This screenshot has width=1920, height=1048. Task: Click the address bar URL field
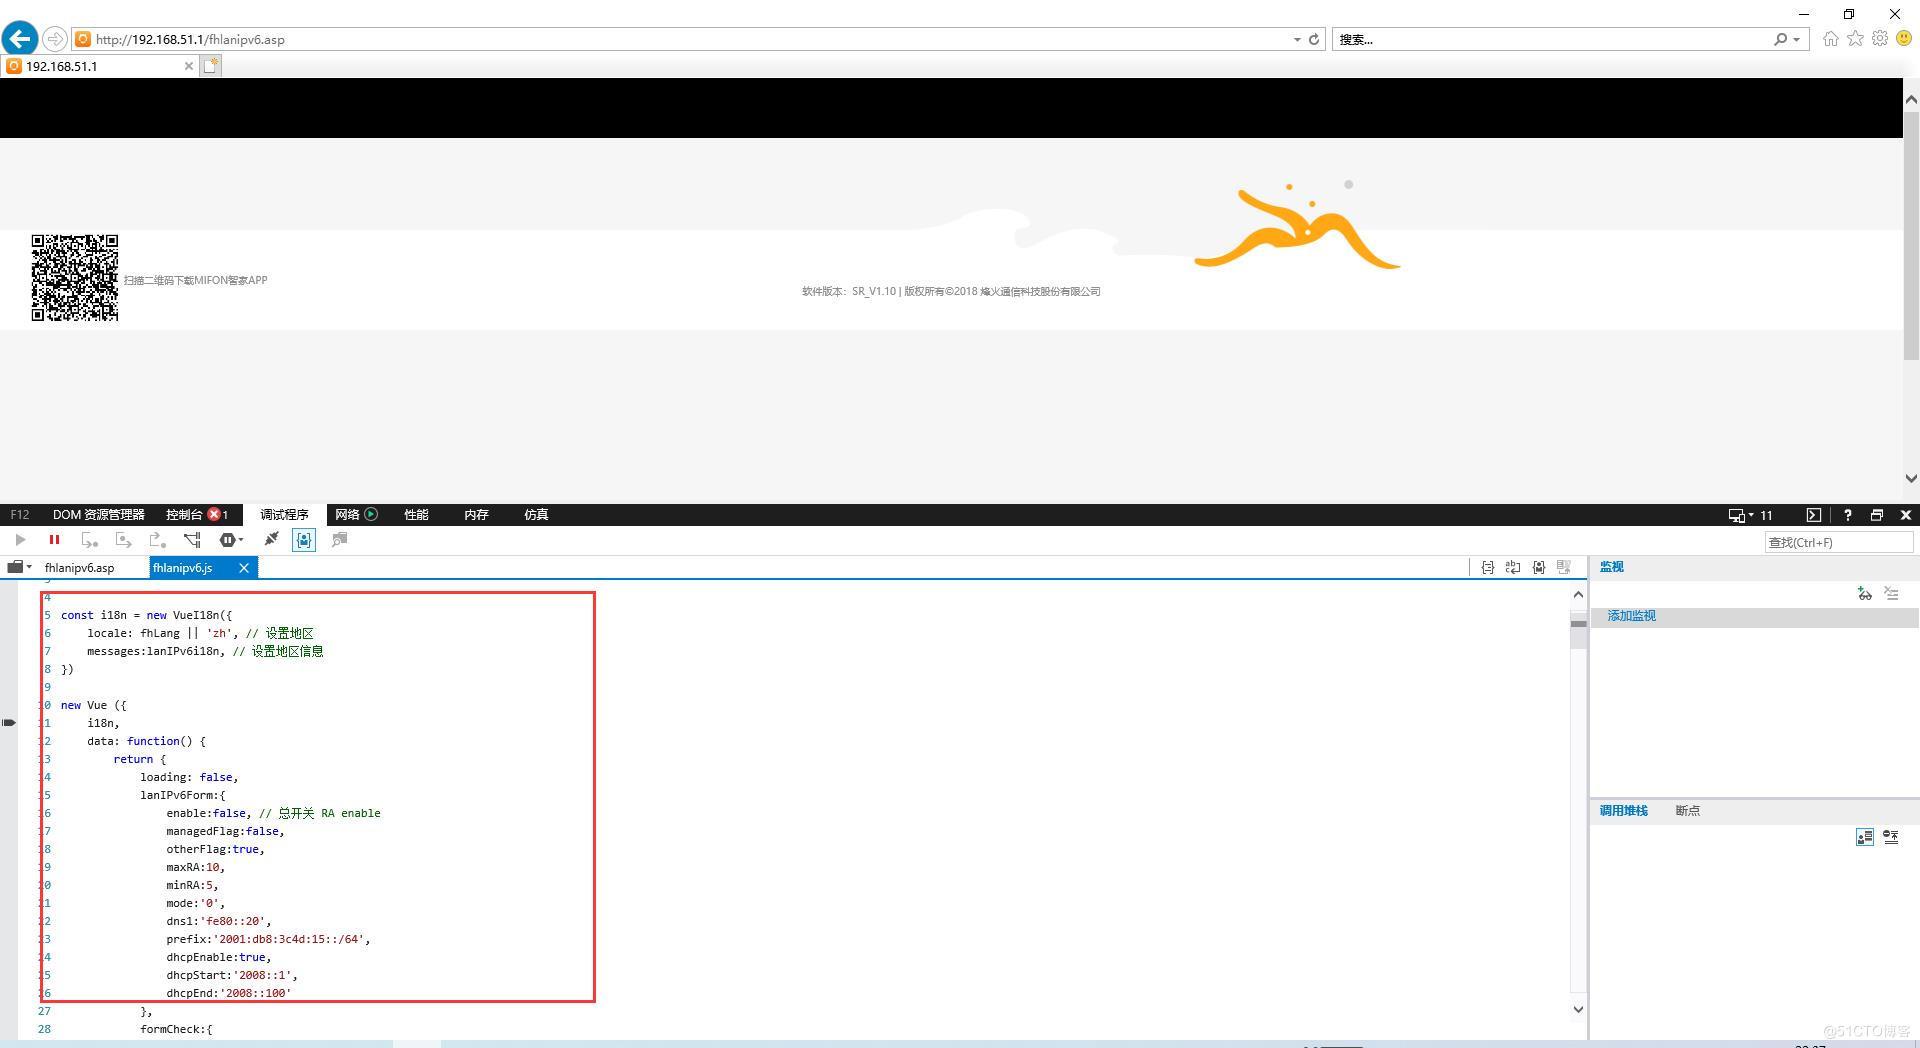[680, 39]
